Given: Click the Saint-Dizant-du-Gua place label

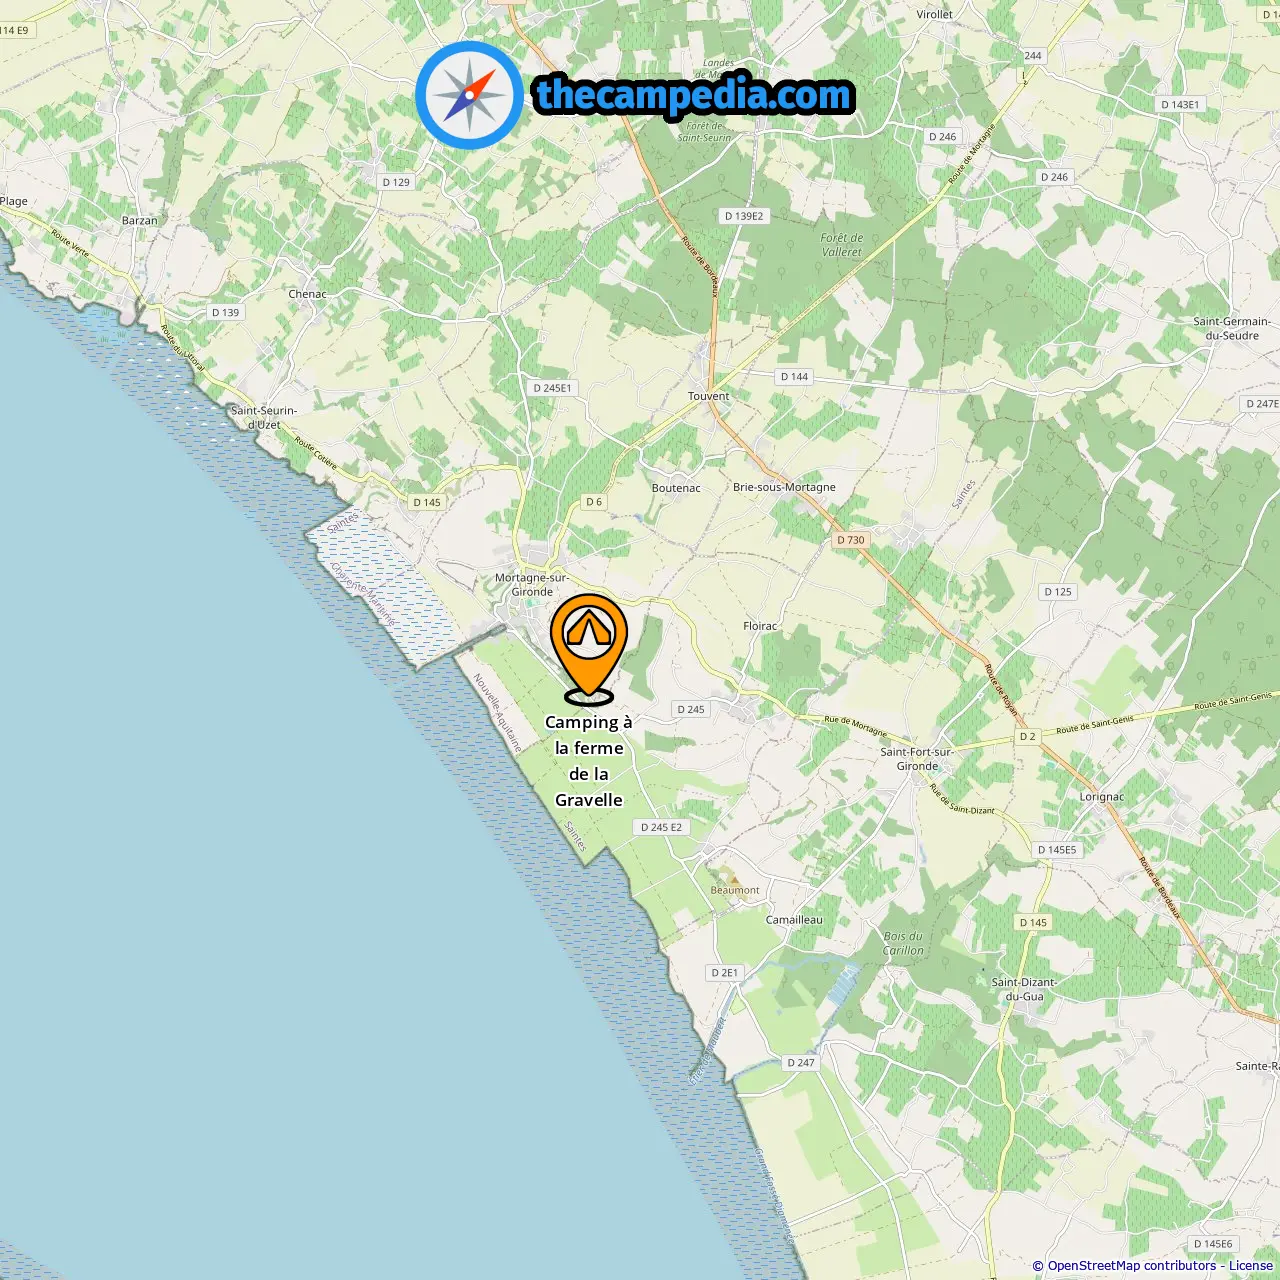Looking at the screenshot, I should (x=1024, y=989).
